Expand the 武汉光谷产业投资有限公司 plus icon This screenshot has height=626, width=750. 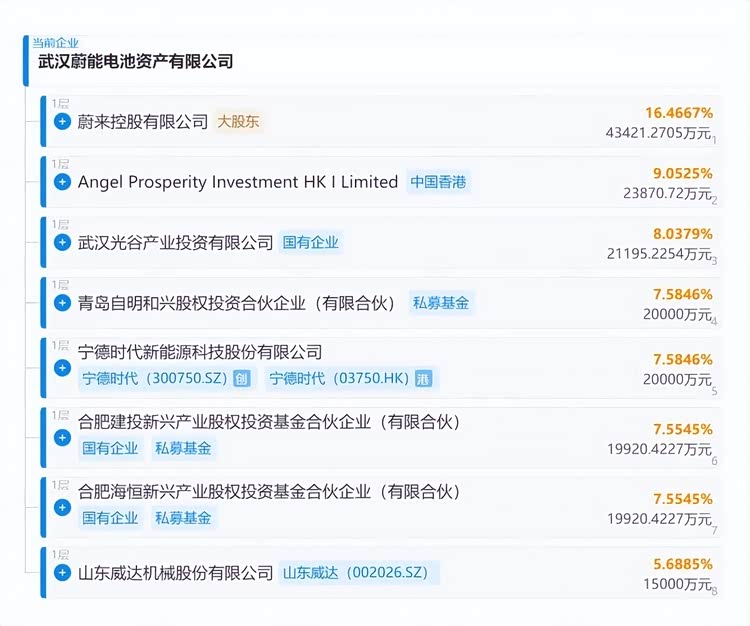click(62, 242)
